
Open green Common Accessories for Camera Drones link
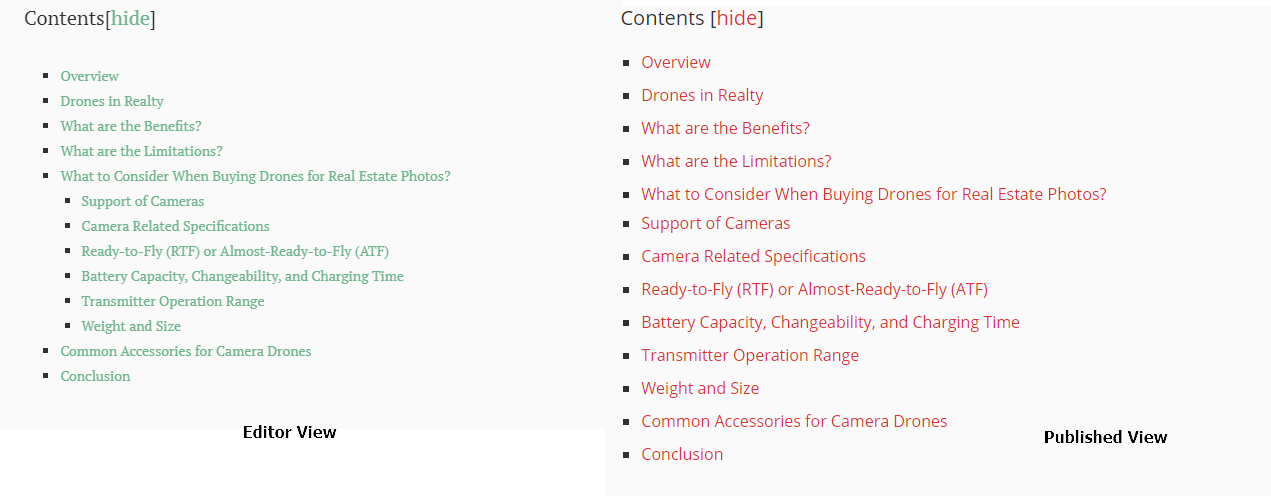pos(186,351)
